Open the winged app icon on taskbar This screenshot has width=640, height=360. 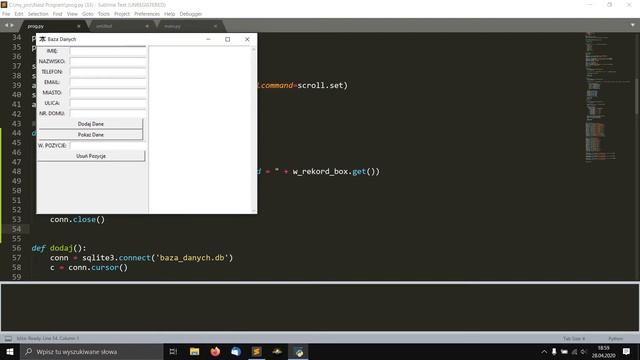[x=278, y=351]
